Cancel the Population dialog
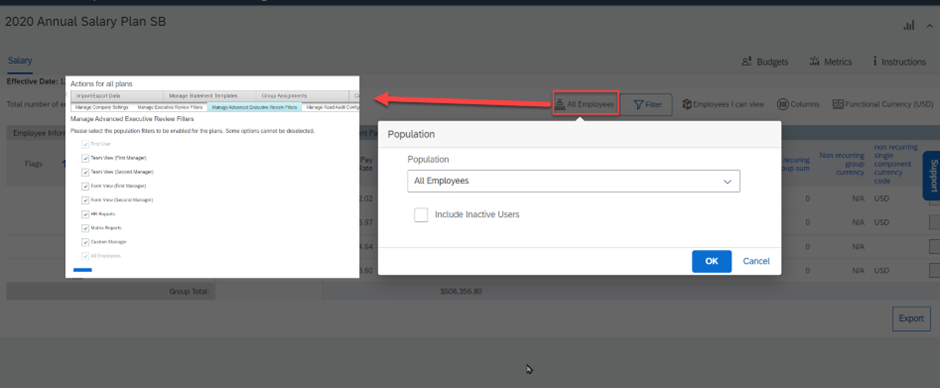The width and height of the screenshot is (940, 388). pyautogui.click(x=757, y=261)
